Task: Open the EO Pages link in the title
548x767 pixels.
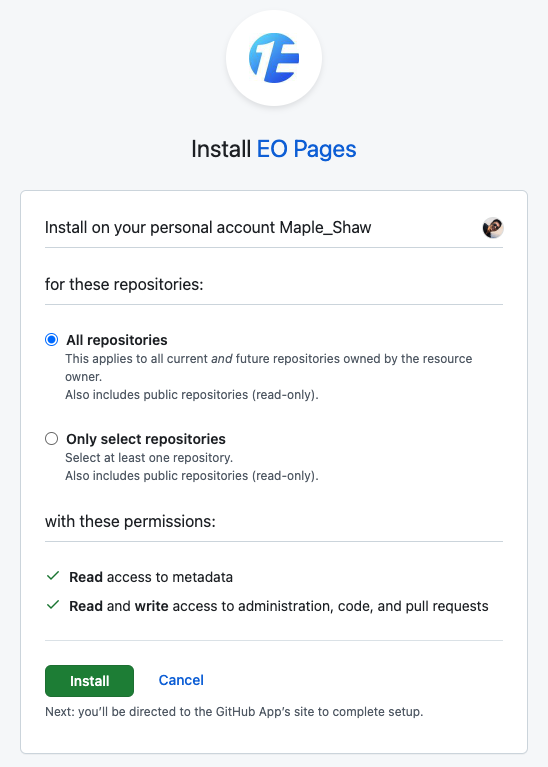Action: (306, 149)
